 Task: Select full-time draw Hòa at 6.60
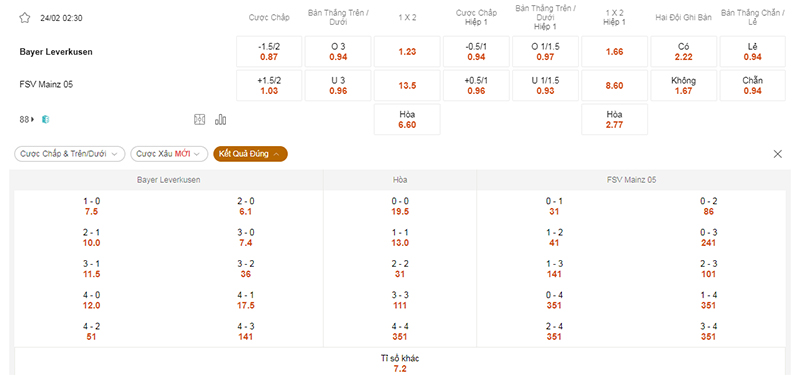[x=407, y=119]
